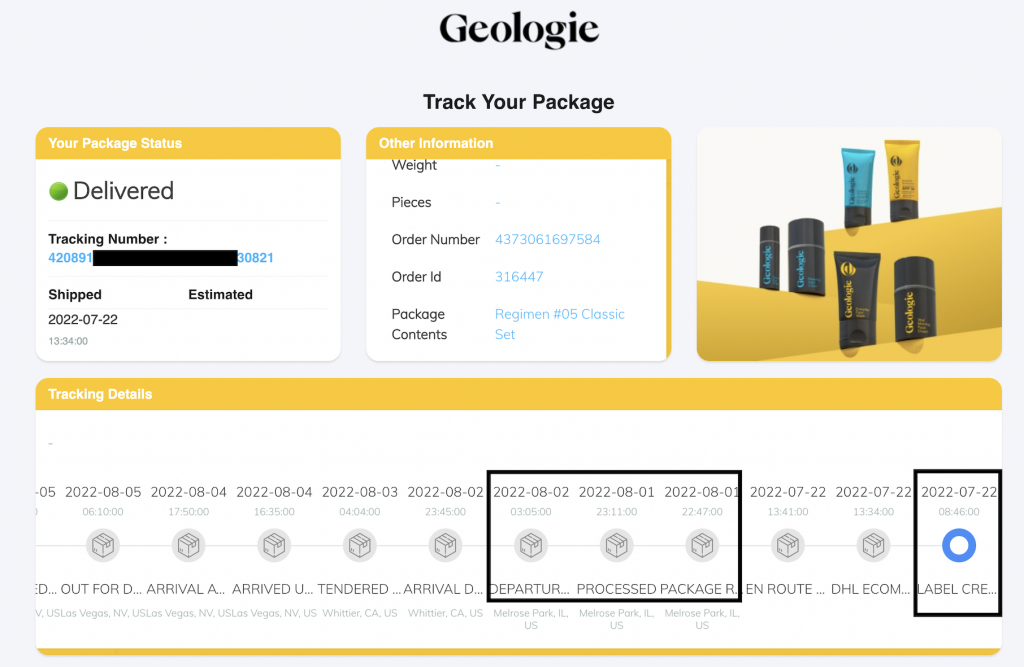This screenshot has height=667, width=1024.
Task: Select the 13:41:00 En Route package icon
Action: click(787, 545)
